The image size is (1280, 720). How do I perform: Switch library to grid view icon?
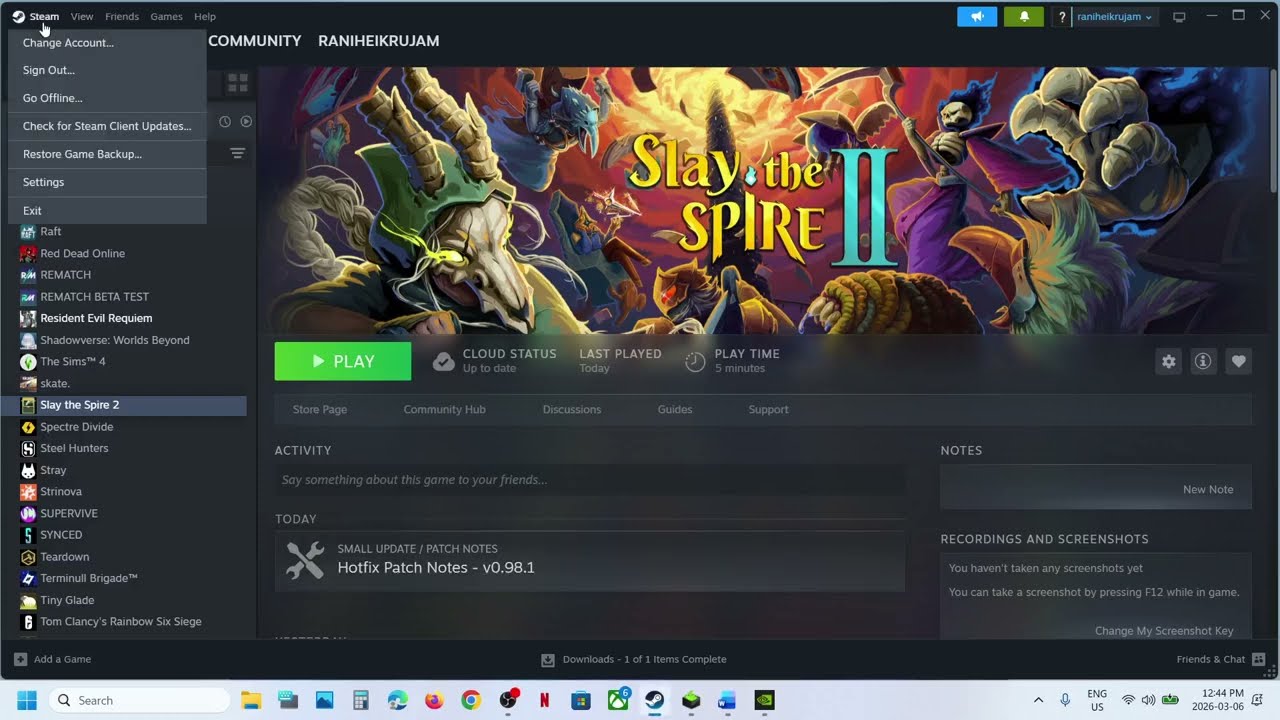237,83
